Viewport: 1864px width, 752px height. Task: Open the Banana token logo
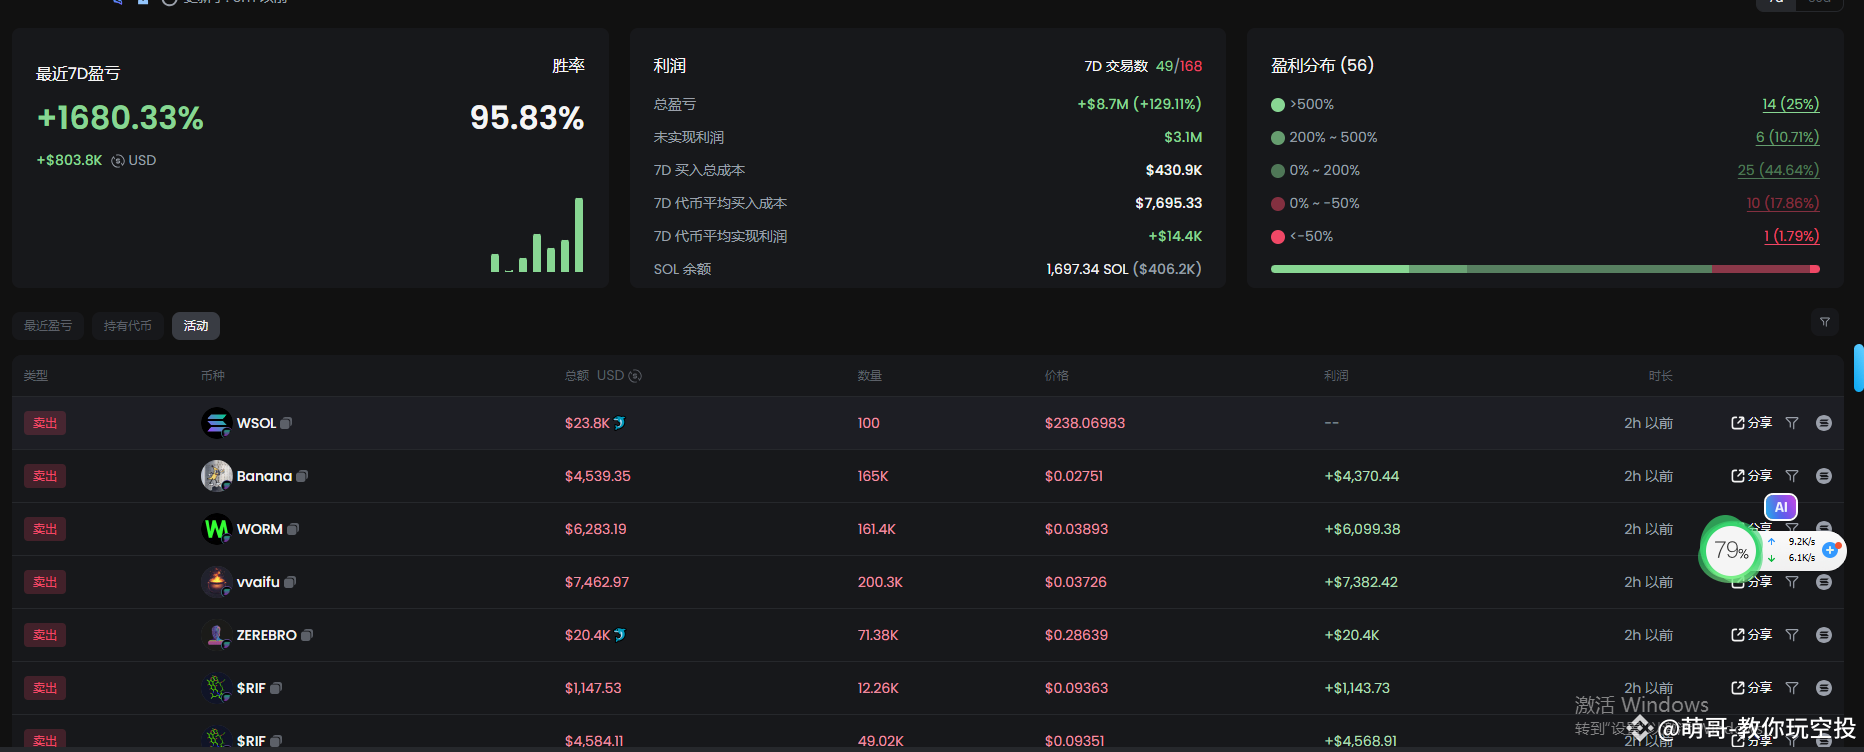point(216,476)
